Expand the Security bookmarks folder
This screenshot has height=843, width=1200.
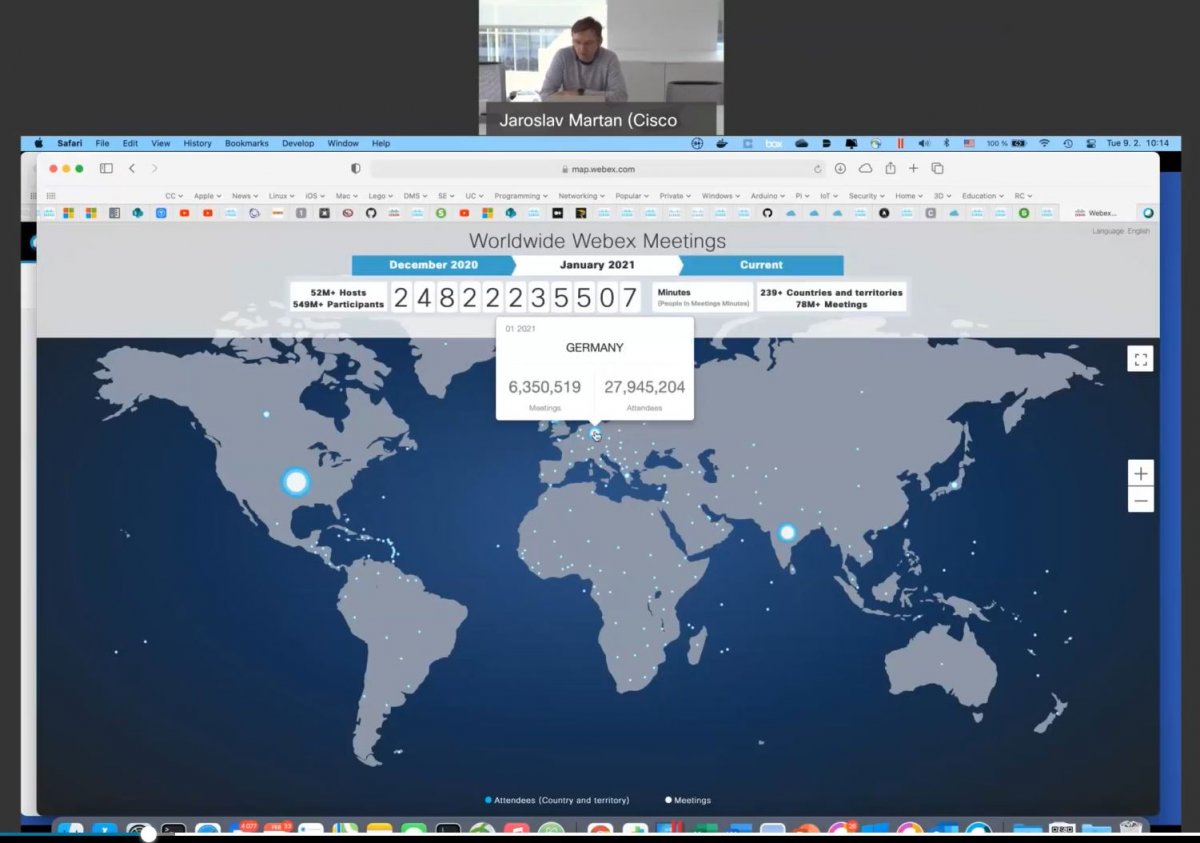pos(865,196)
